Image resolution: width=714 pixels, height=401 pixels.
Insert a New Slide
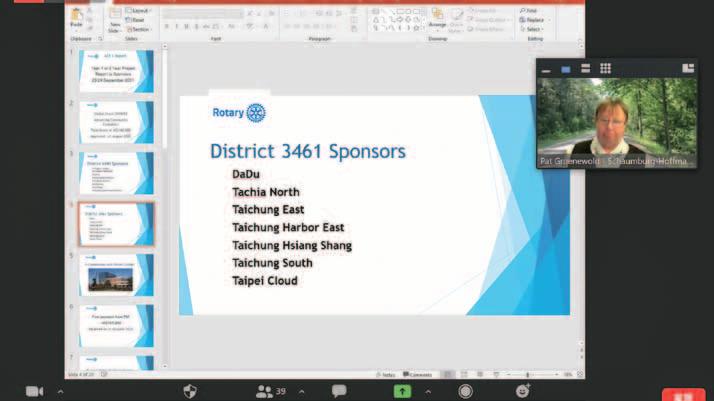(x=114, y=21)
